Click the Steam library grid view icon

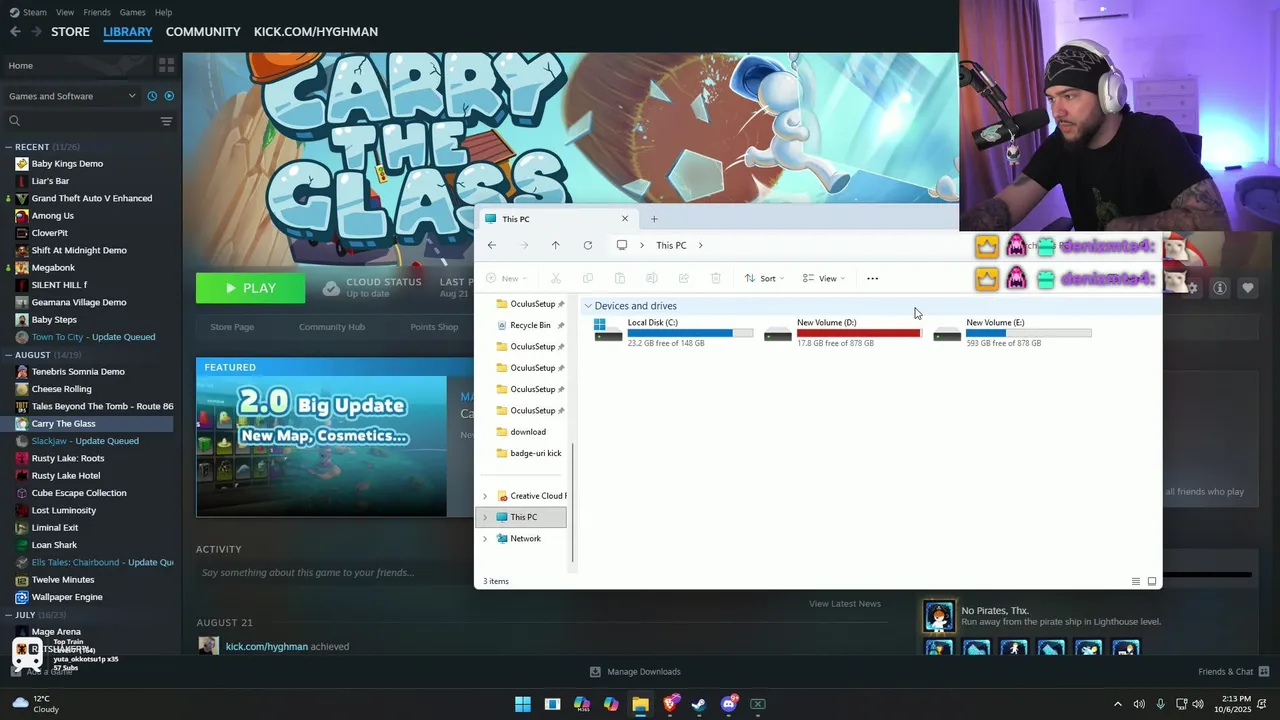(x=166, y=65)
